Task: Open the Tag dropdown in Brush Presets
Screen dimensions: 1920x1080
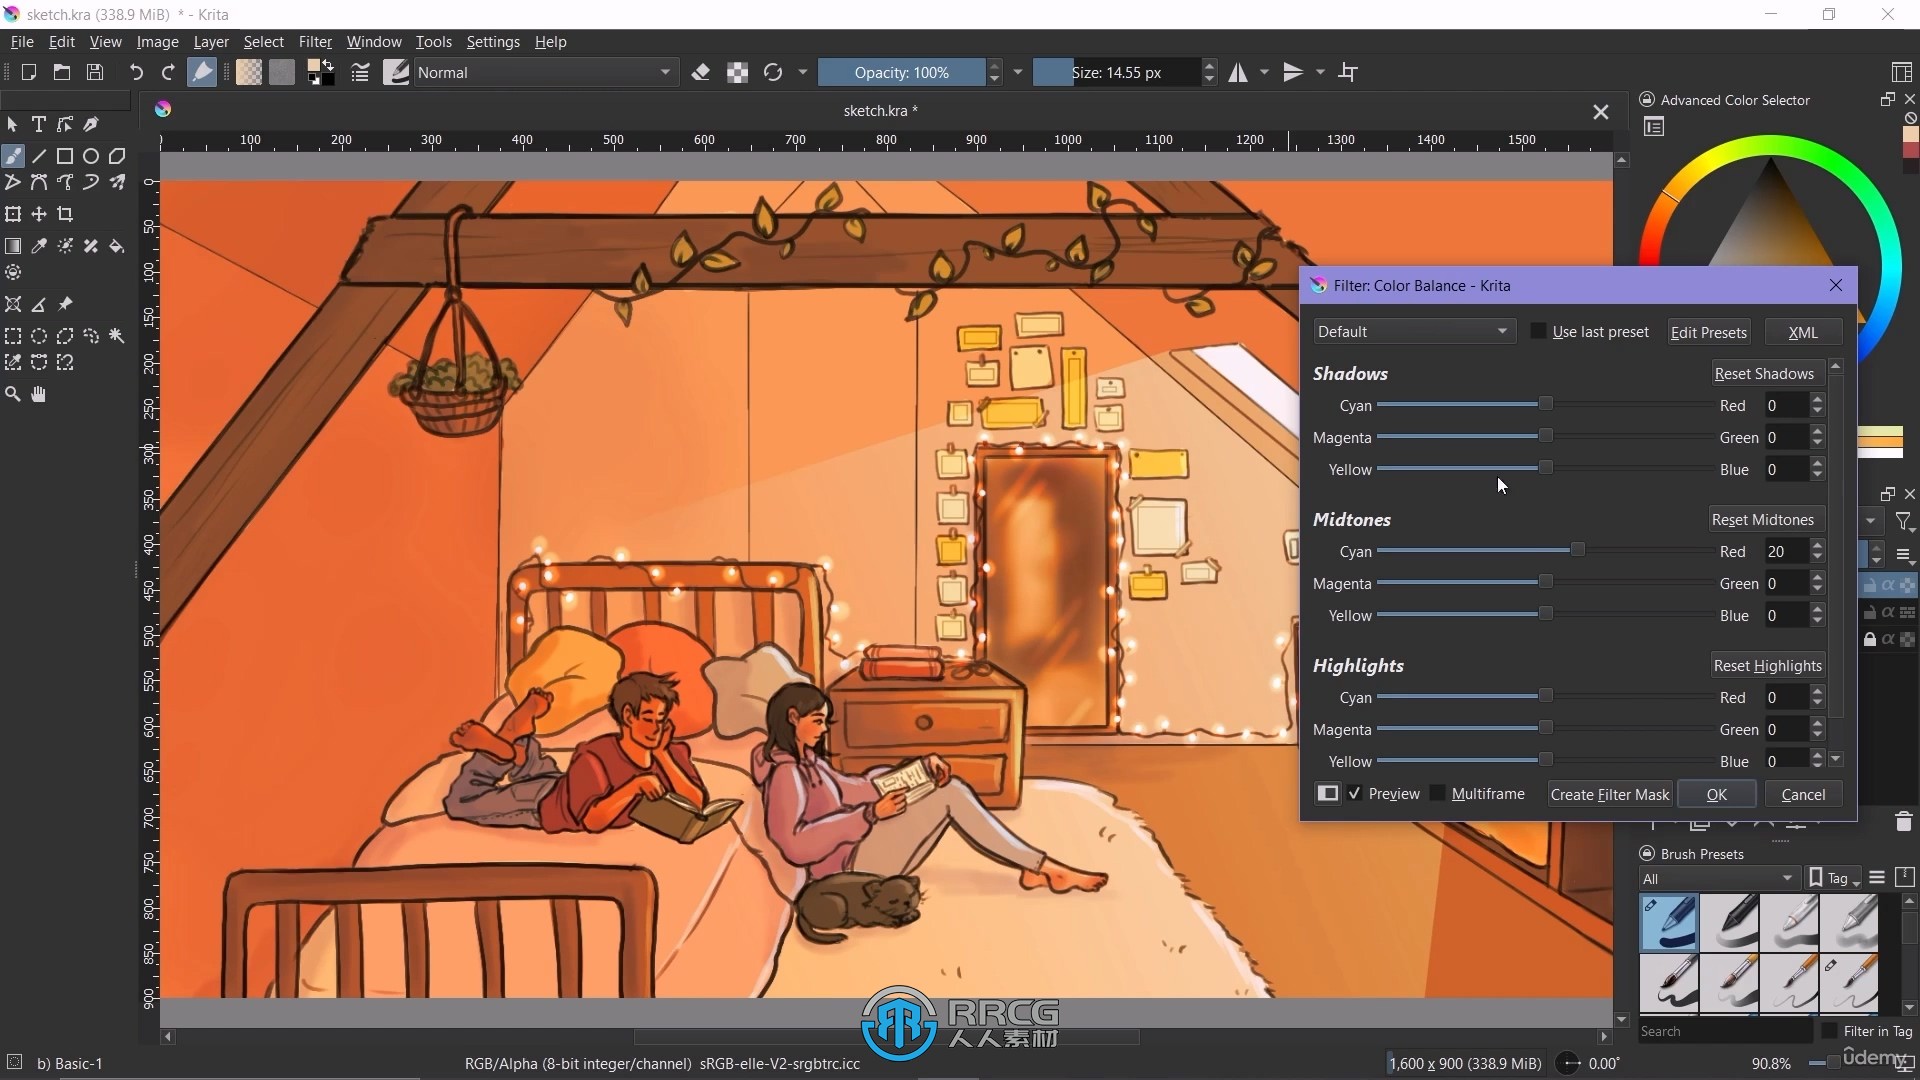Action: (x=1836, y=878)
